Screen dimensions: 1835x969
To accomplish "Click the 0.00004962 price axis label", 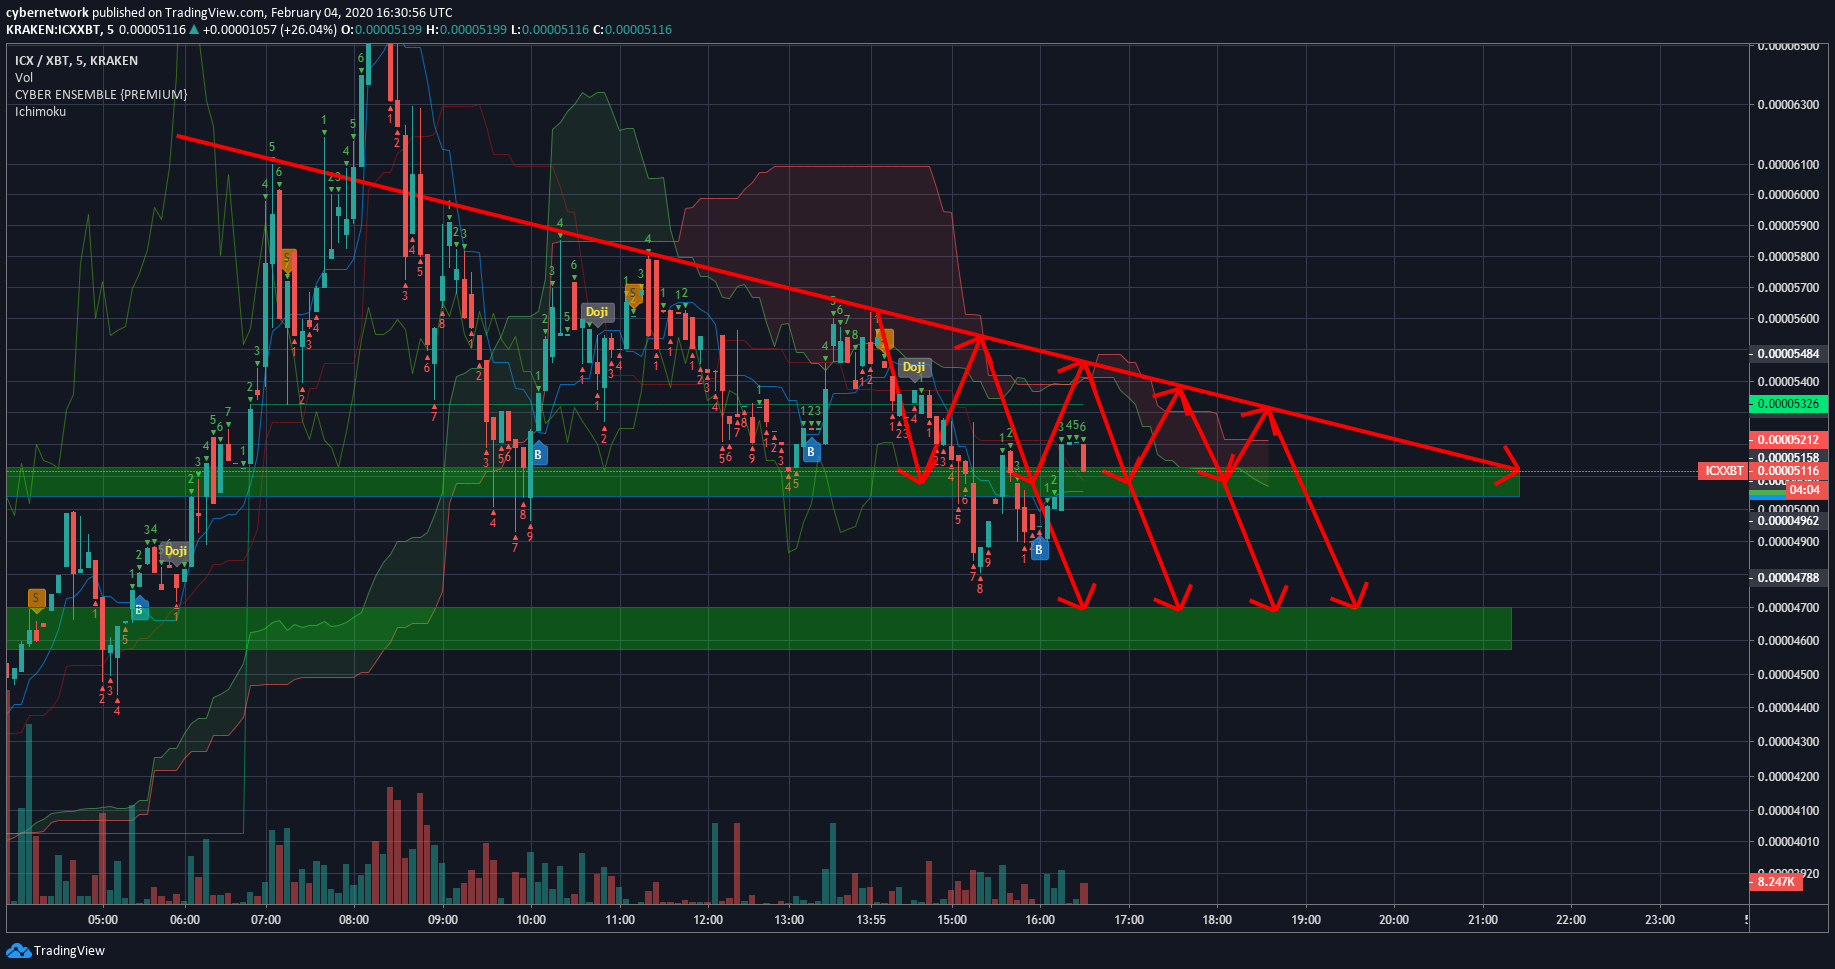I will point(1789,521).
